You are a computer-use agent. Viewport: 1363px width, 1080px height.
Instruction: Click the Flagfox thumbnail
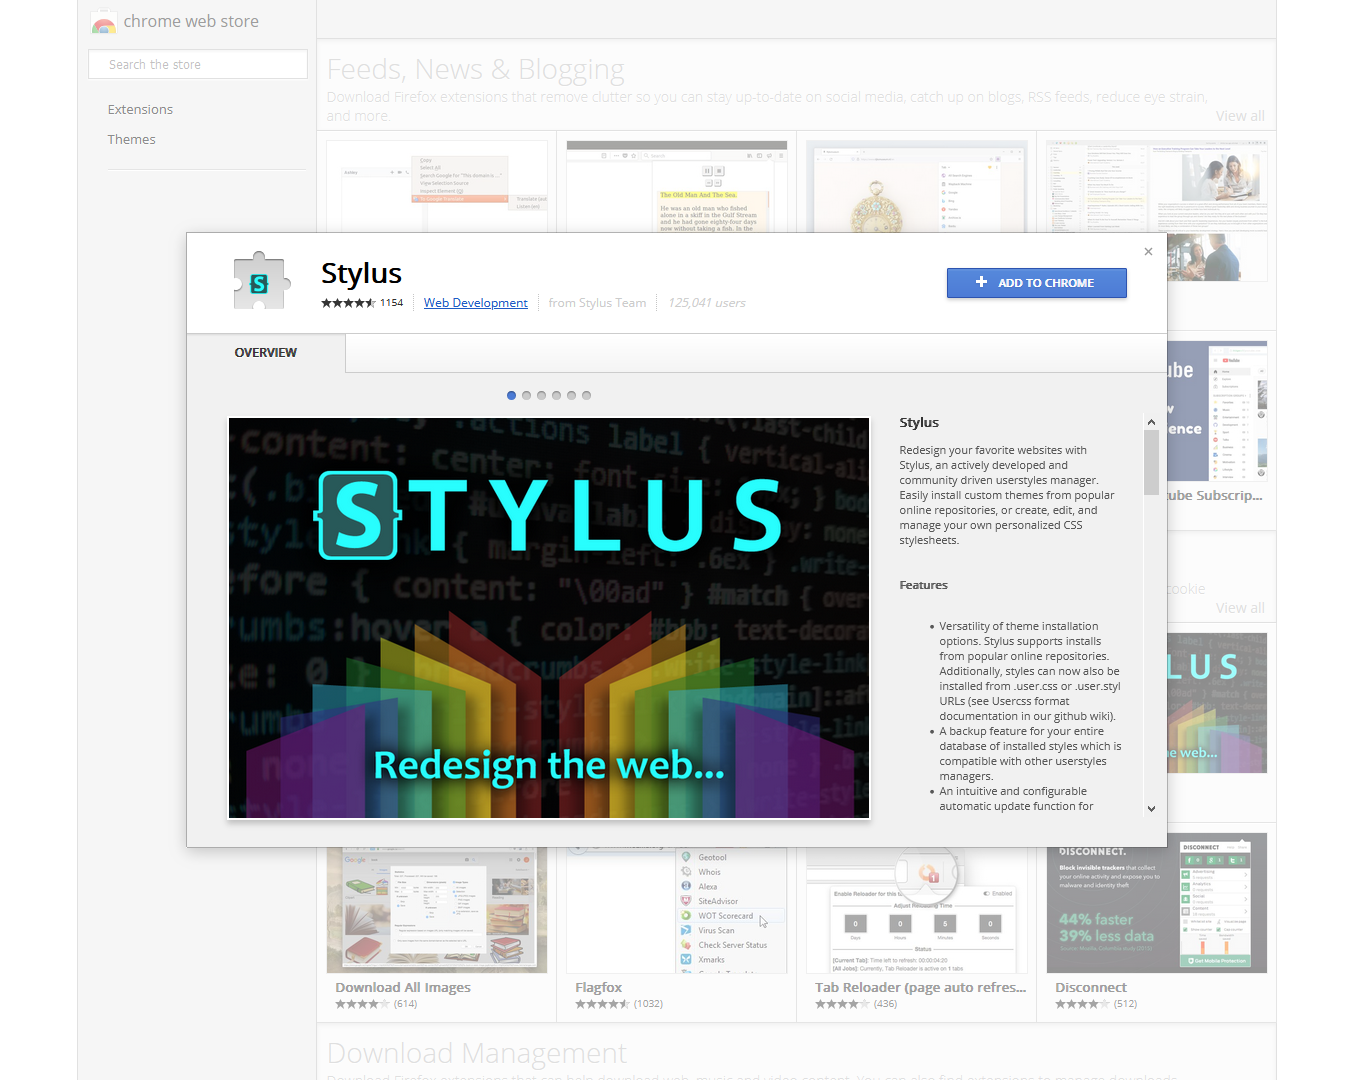click(x=677, y=910)
